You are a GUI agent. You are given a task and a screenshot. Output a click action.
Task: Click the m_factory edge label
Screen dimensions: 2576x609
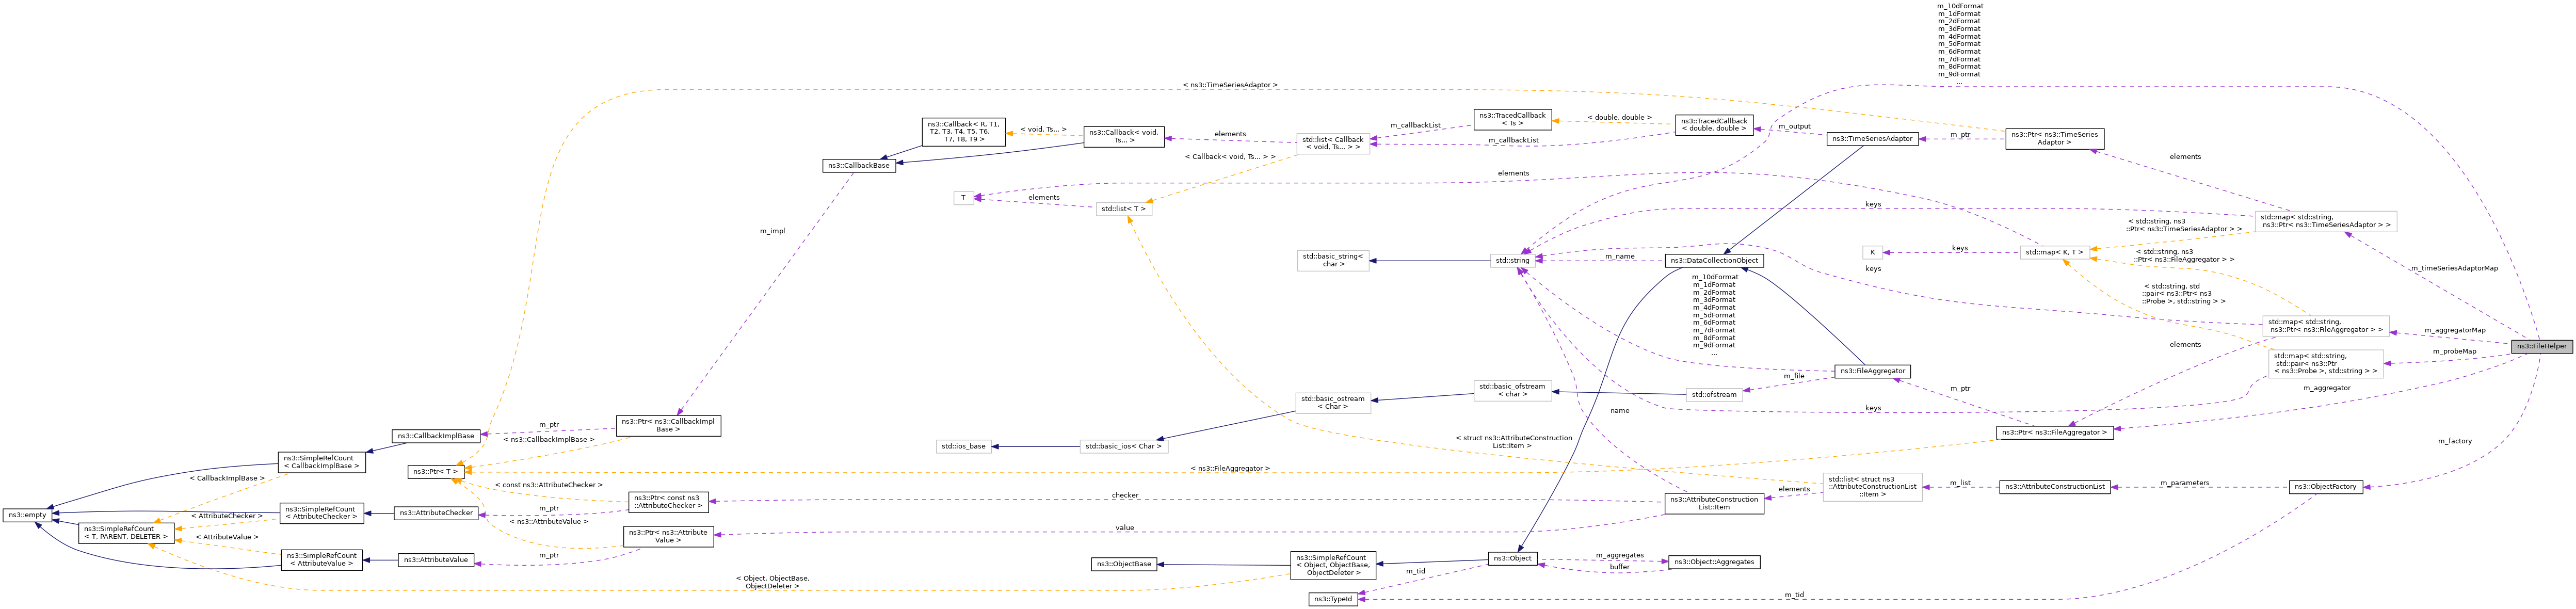pos(2454,441)
